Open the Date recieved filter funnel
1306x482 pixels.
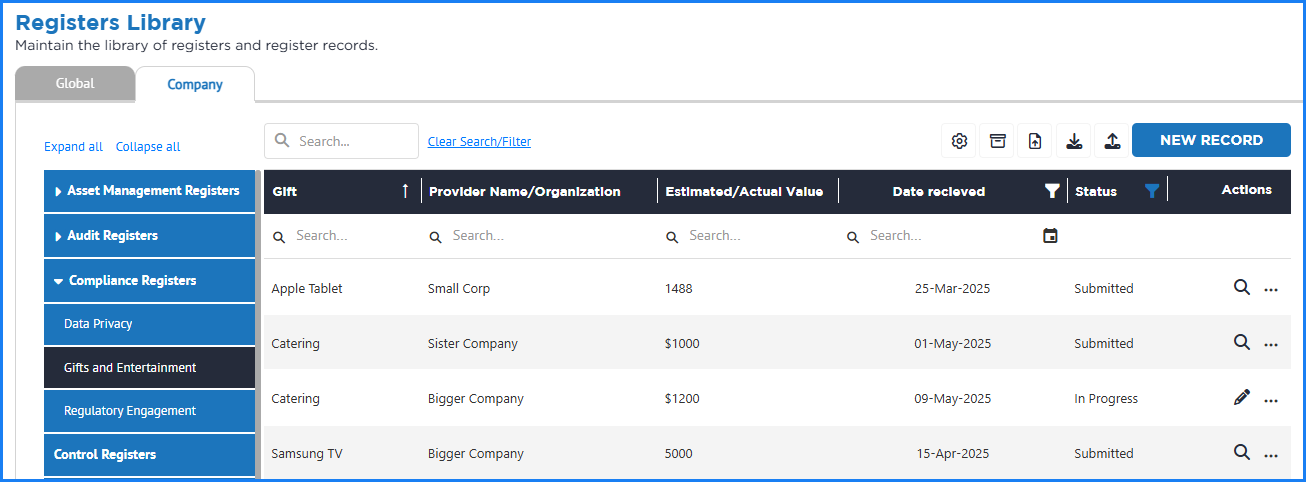point(1052,191)
